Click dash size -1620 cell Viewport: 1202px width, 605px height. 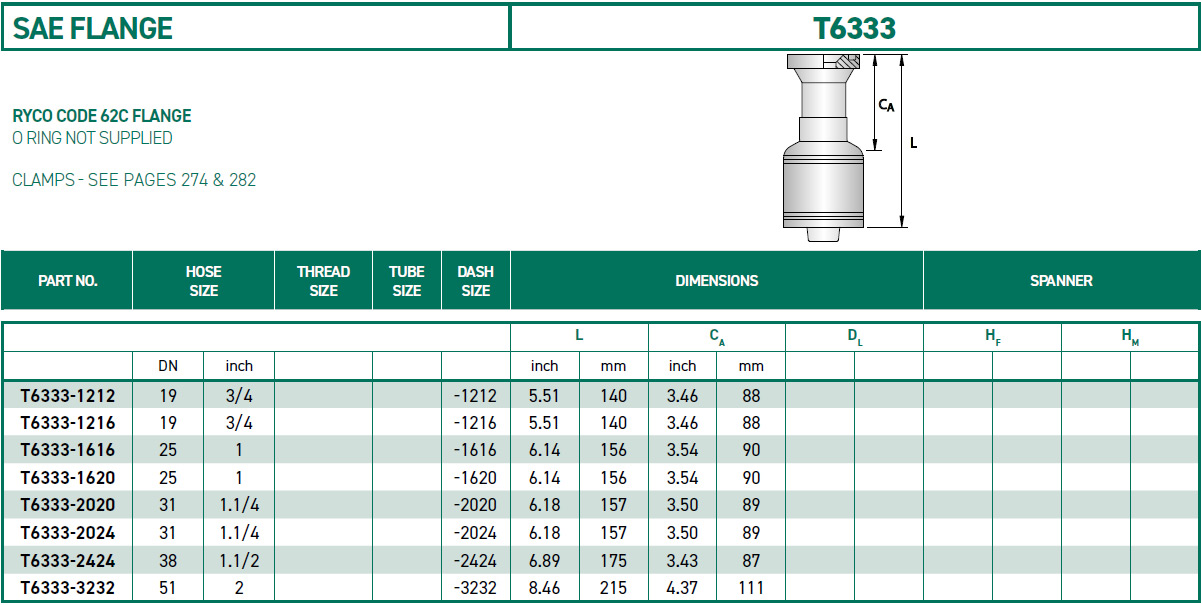pyautogui.click(x=474, y=478)
